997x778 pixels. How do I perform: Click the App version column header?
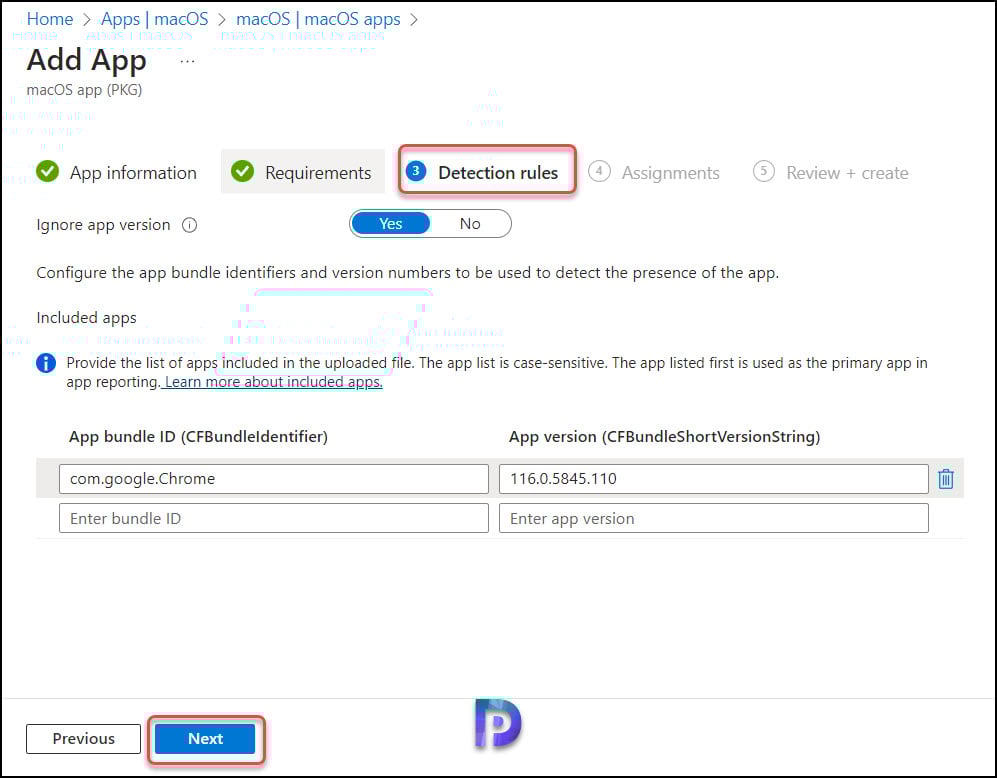pyautogui.click(x=664, y=437)
